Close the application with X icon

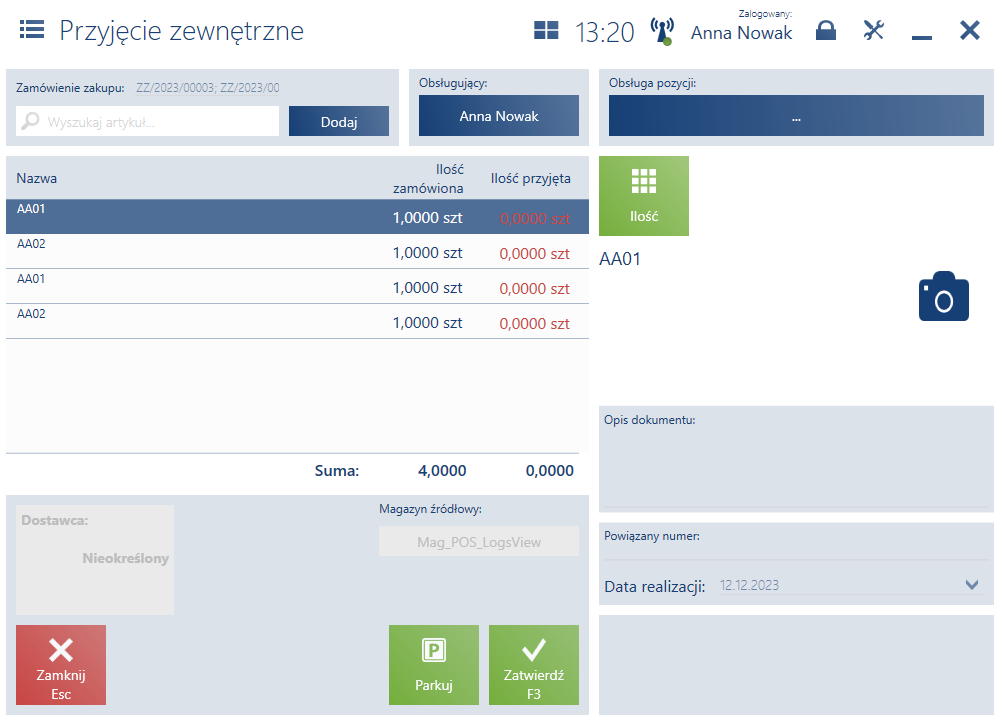(x=969, y=30)
